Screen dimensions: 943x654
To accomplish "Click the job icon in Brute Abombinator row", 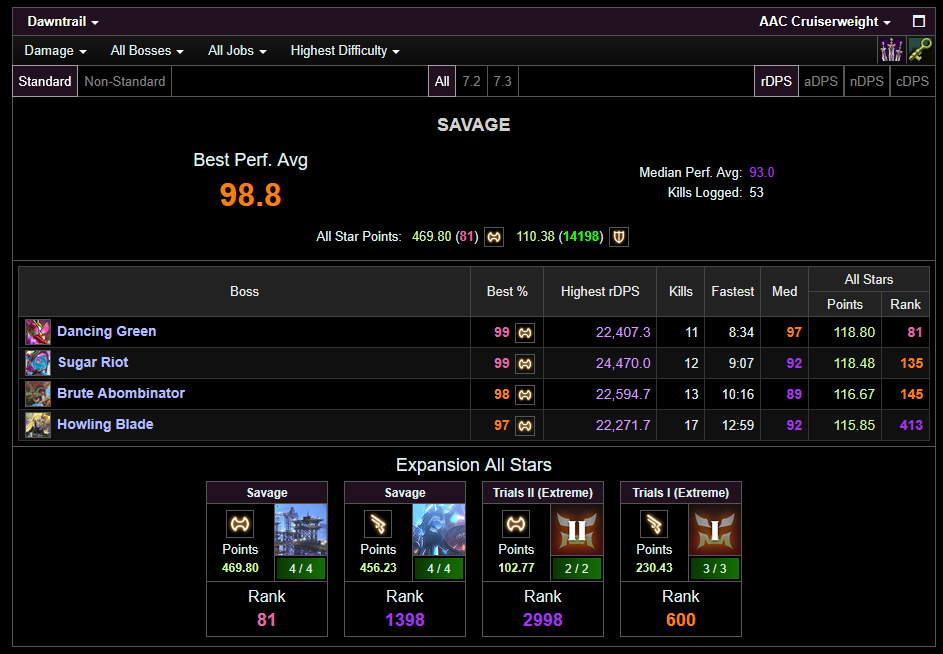I will pyautogui.click(x=525, y=395).
